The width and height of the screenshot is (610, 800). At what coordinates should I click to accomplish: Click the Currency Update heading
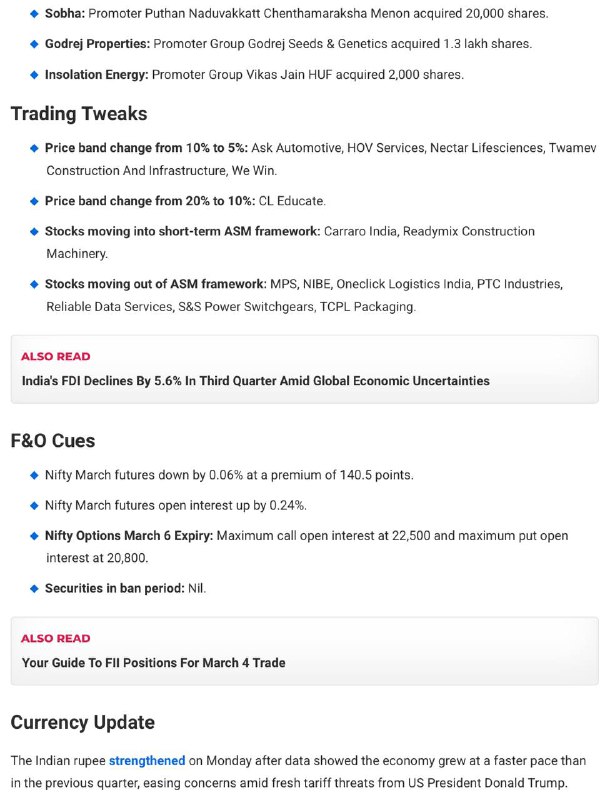tap(83, 722)
